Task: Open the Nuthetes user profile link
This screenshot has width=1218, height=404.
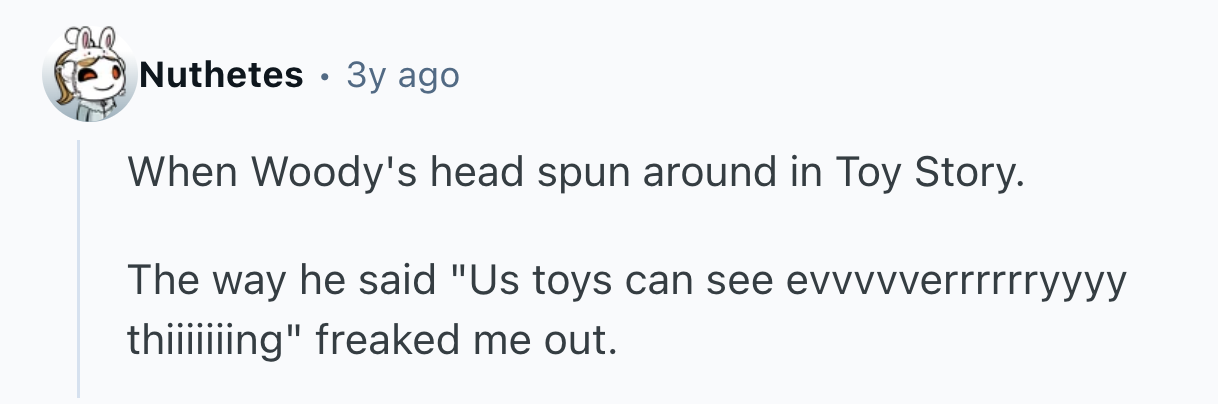Action: [x=221, y=74]
